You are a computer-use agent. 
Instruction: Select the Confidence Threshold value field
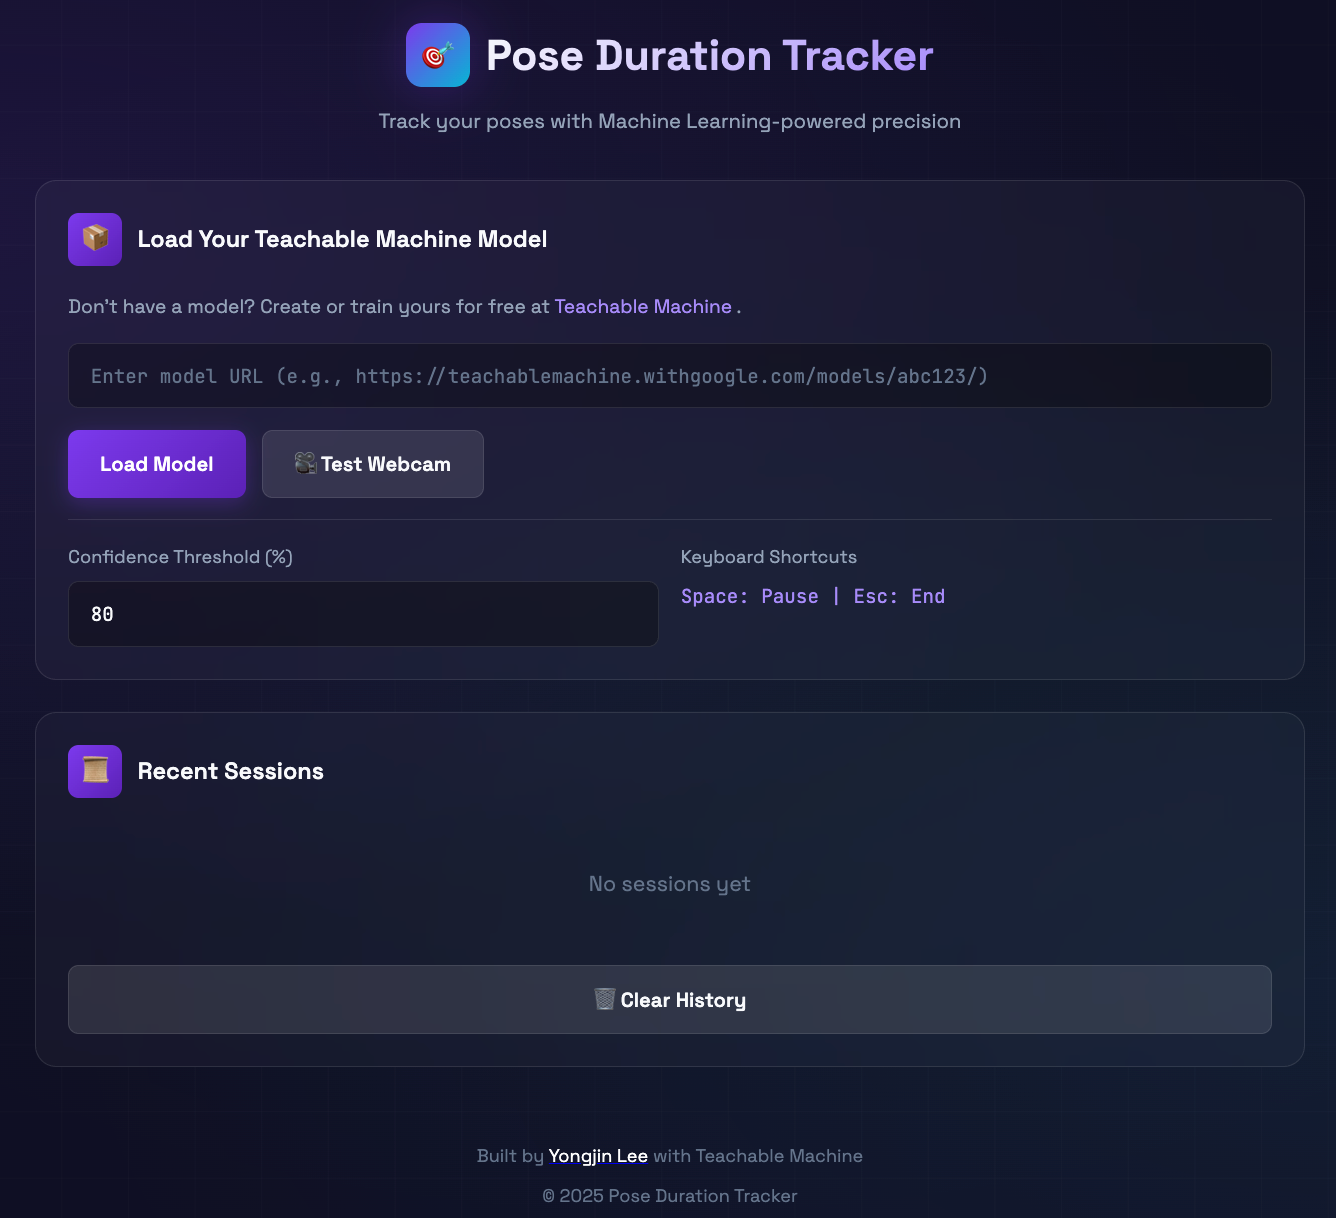tap(363, 613)
